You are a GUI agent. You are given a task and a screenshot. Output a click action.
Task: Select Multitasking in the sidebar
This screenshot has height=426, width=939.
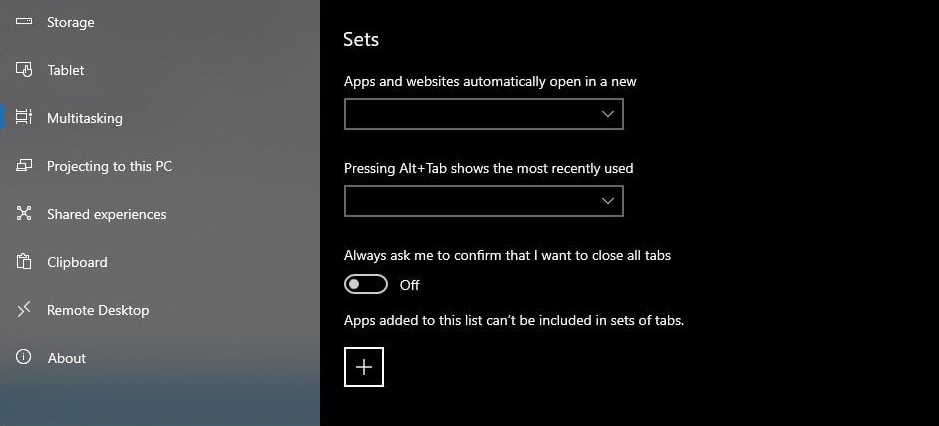85,118
